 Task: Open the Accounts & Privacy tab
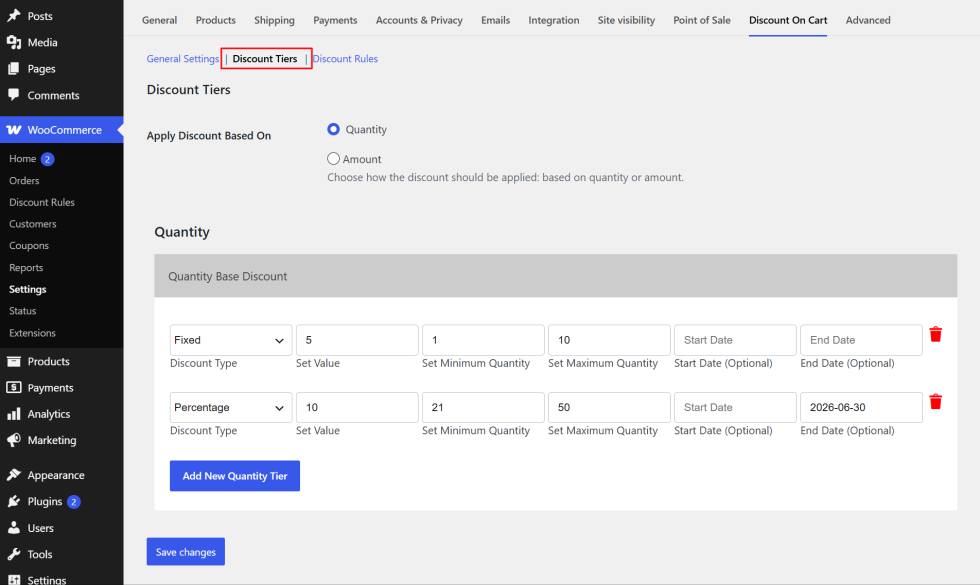click(419, 20)
